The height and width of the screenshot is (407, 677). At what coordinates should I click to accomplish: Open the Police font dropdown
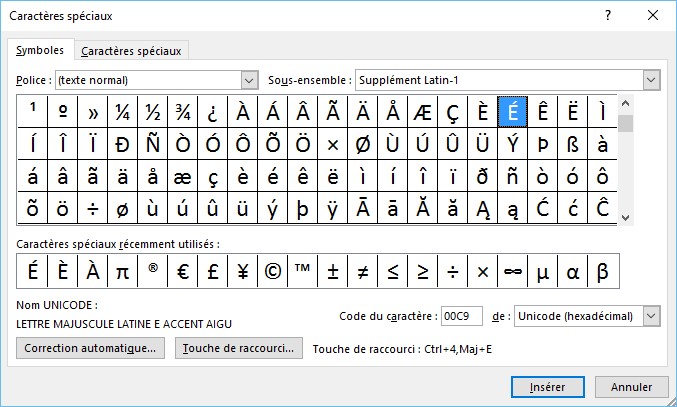click(x=249, y=80)
